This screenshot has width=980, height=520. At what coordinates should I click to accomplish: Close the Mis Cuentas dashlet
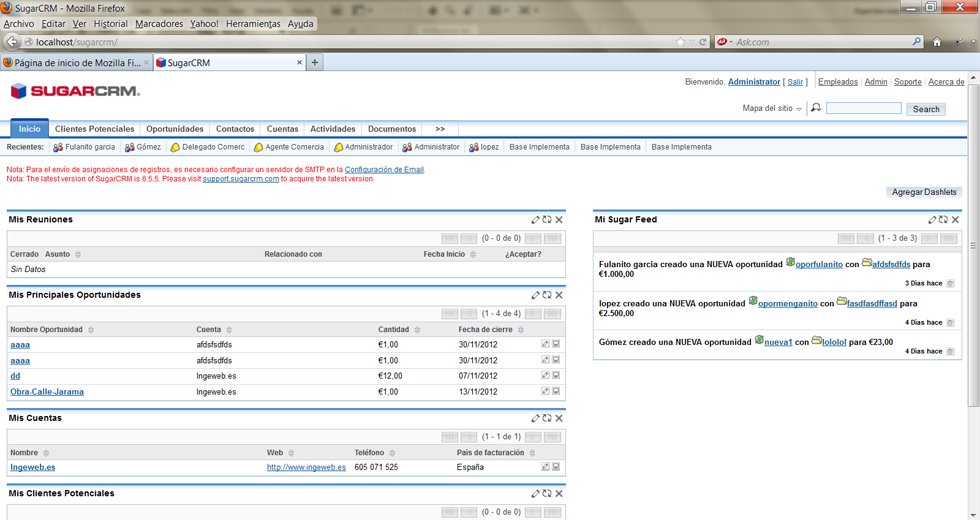pos(559,418)
